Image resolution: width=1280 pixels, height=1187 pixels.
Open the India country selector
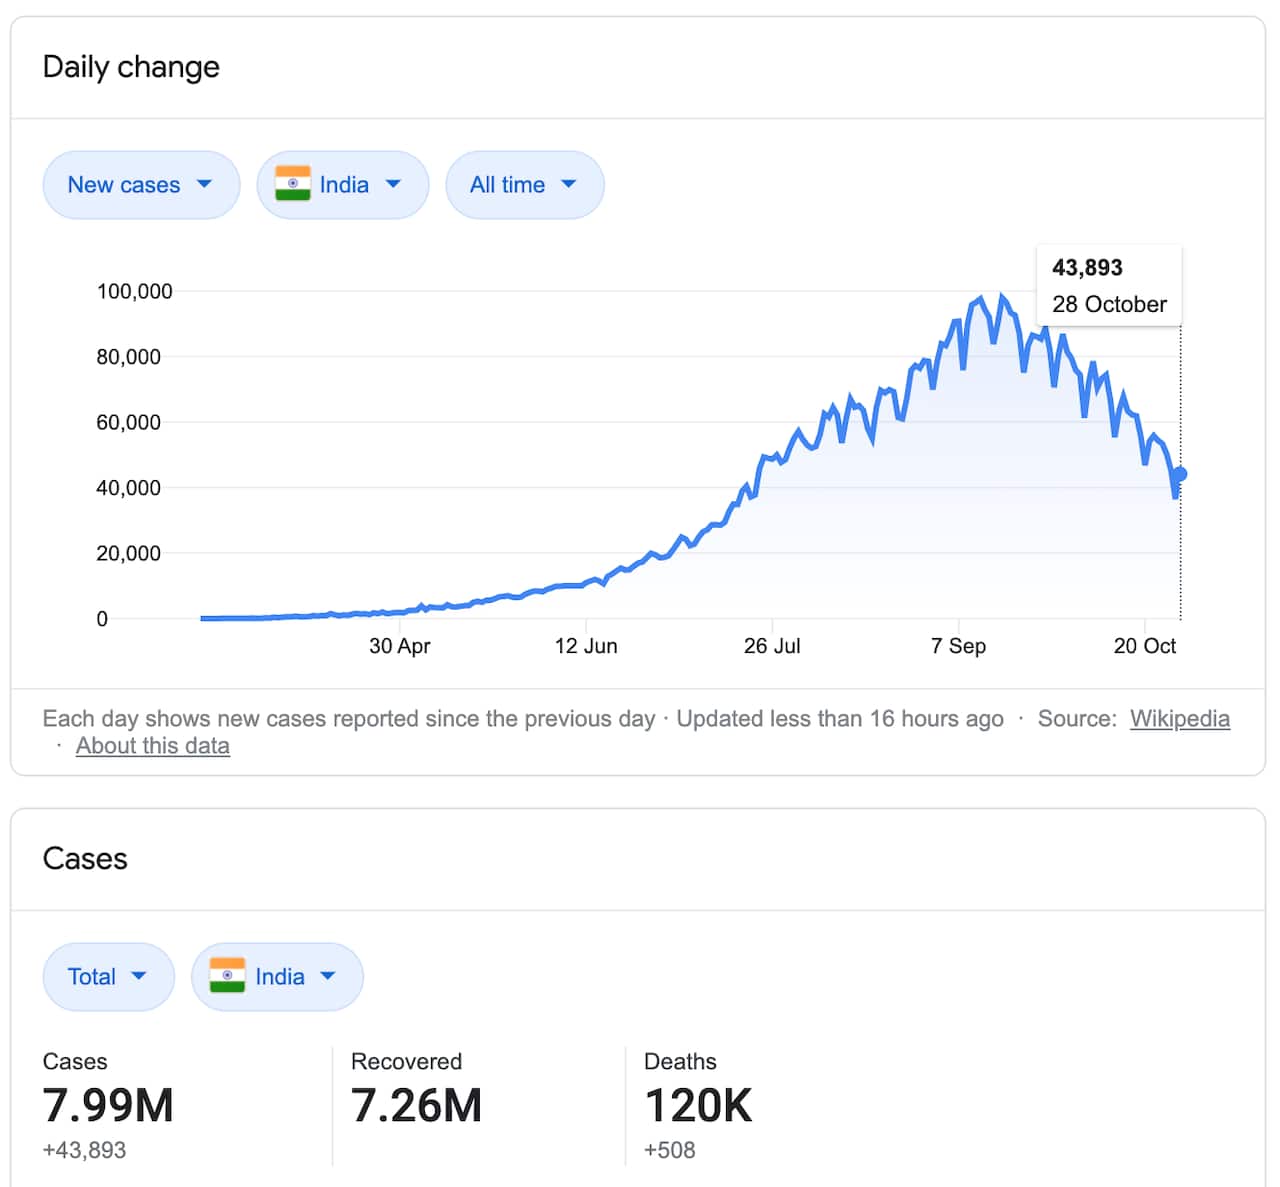click(x=343, y=184)
